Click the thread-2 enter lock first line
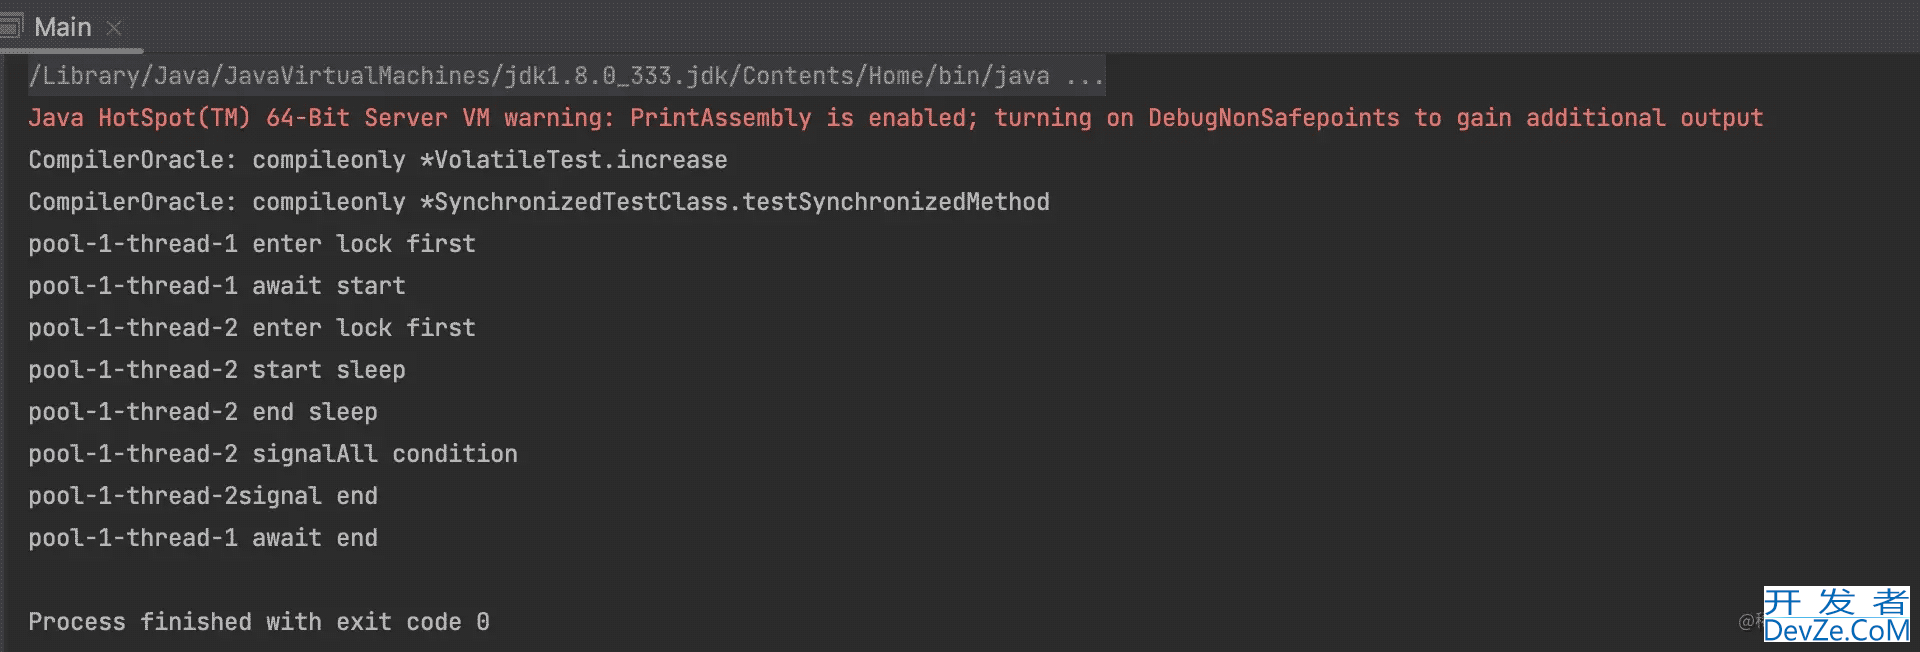1920x652 pixels. click(x=252, y=328)
